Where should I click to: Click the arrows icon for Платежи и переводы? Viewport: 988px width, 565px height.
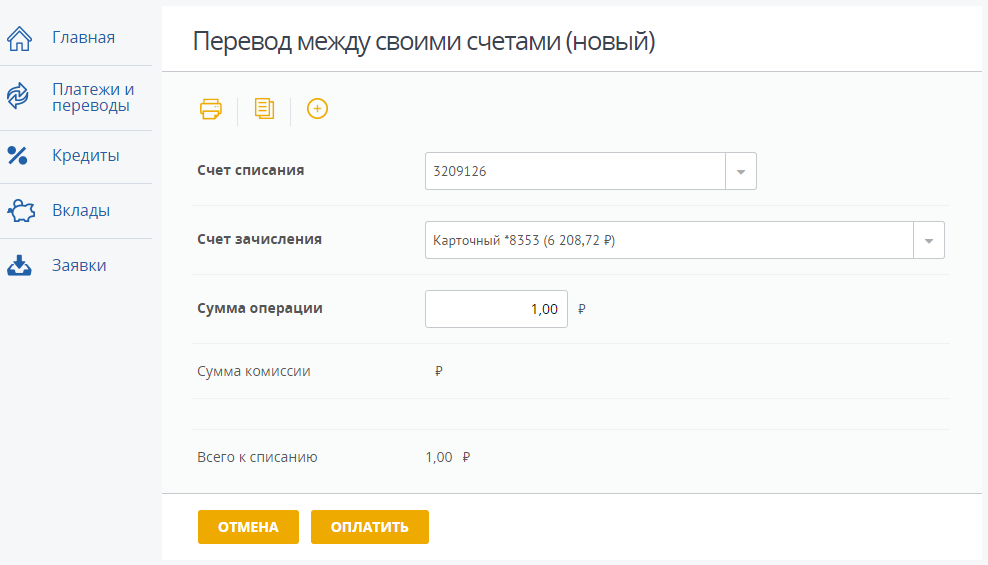point(18,96)
